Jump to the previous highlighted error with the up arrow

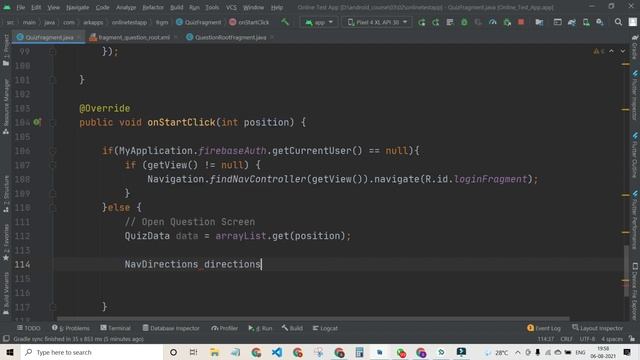click(x=611, y=51)
